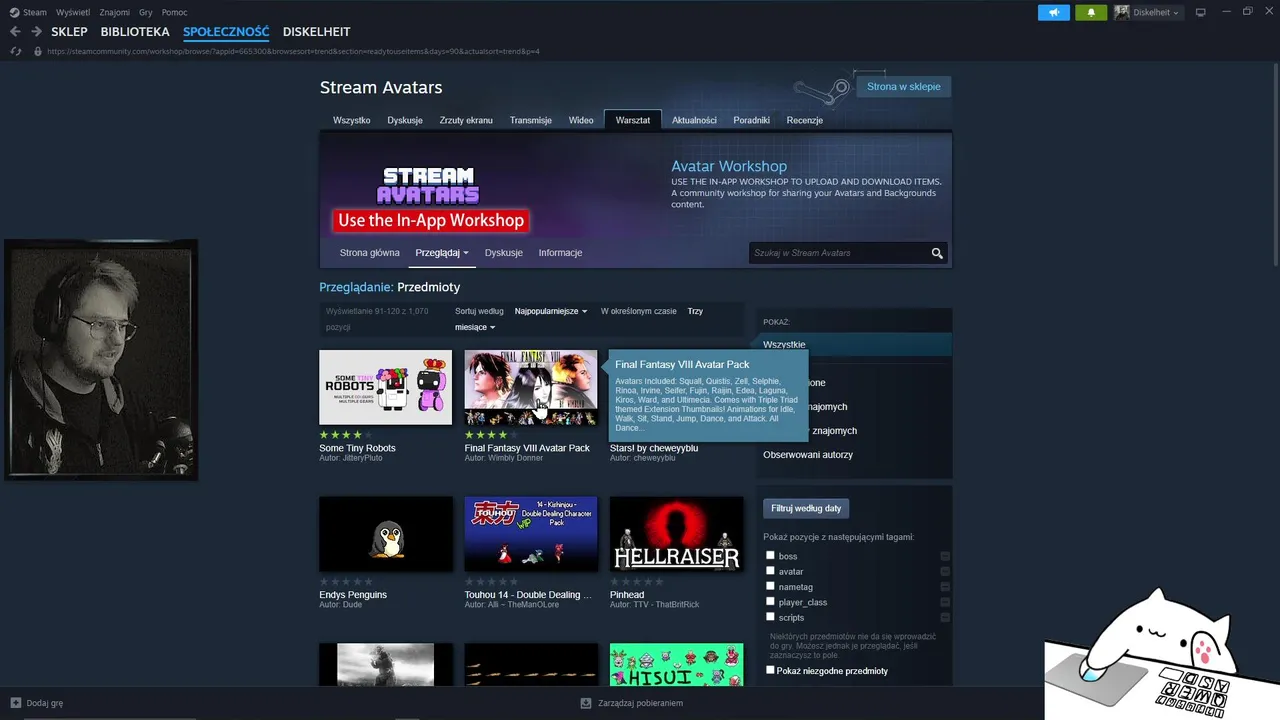Open workshop Strona główna link
Screen dimensions: 1280x720
(x=370, y=253)
